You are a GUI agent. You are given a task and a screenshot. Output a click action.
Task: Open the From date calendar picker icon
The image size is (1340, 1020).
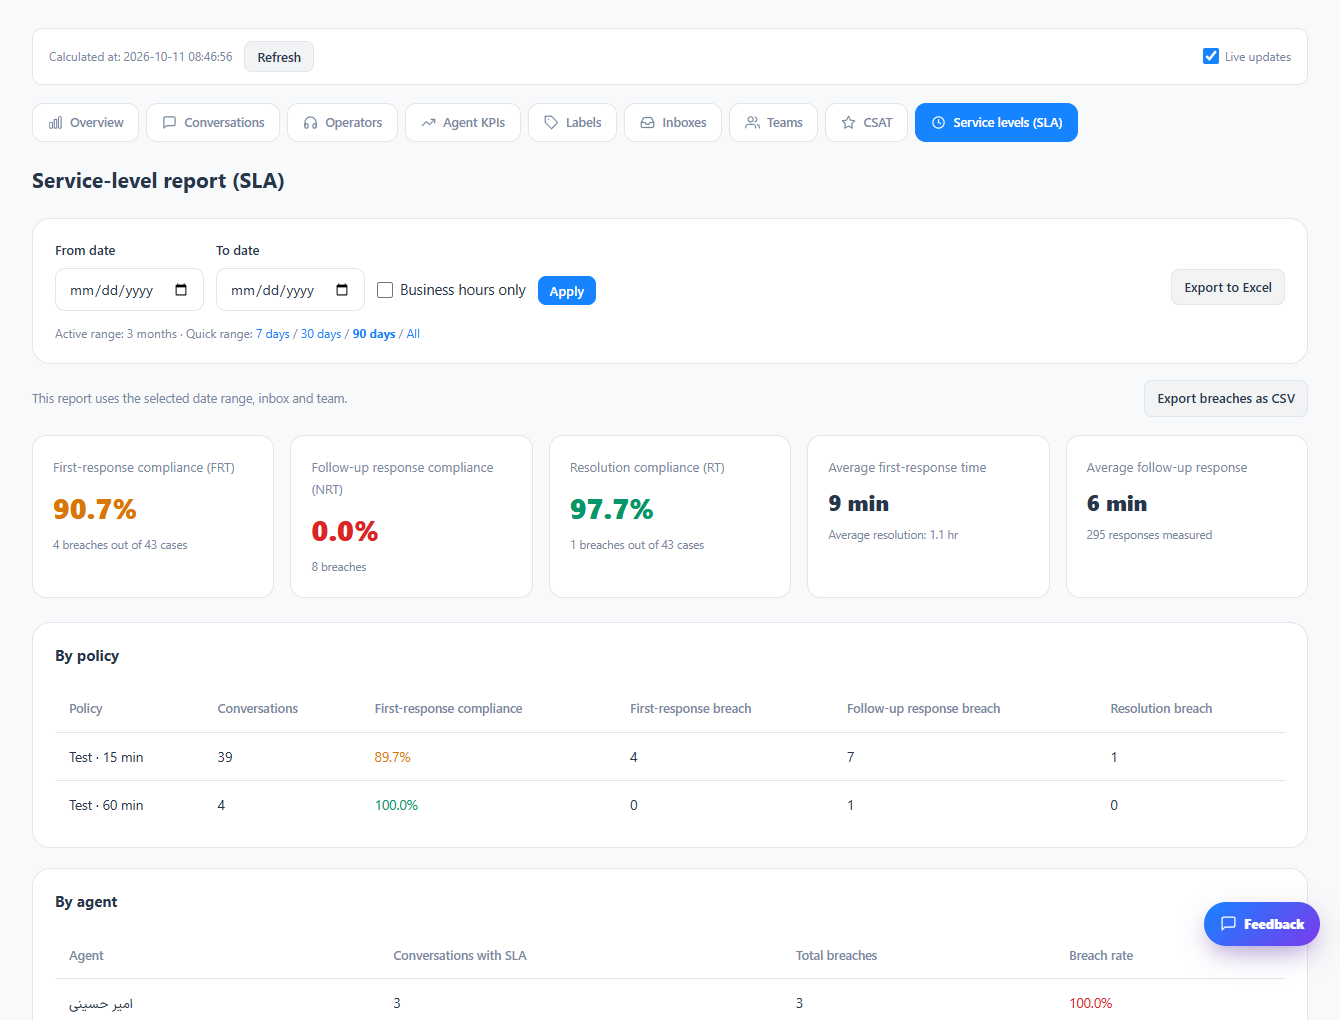click(x=181, y=290)
